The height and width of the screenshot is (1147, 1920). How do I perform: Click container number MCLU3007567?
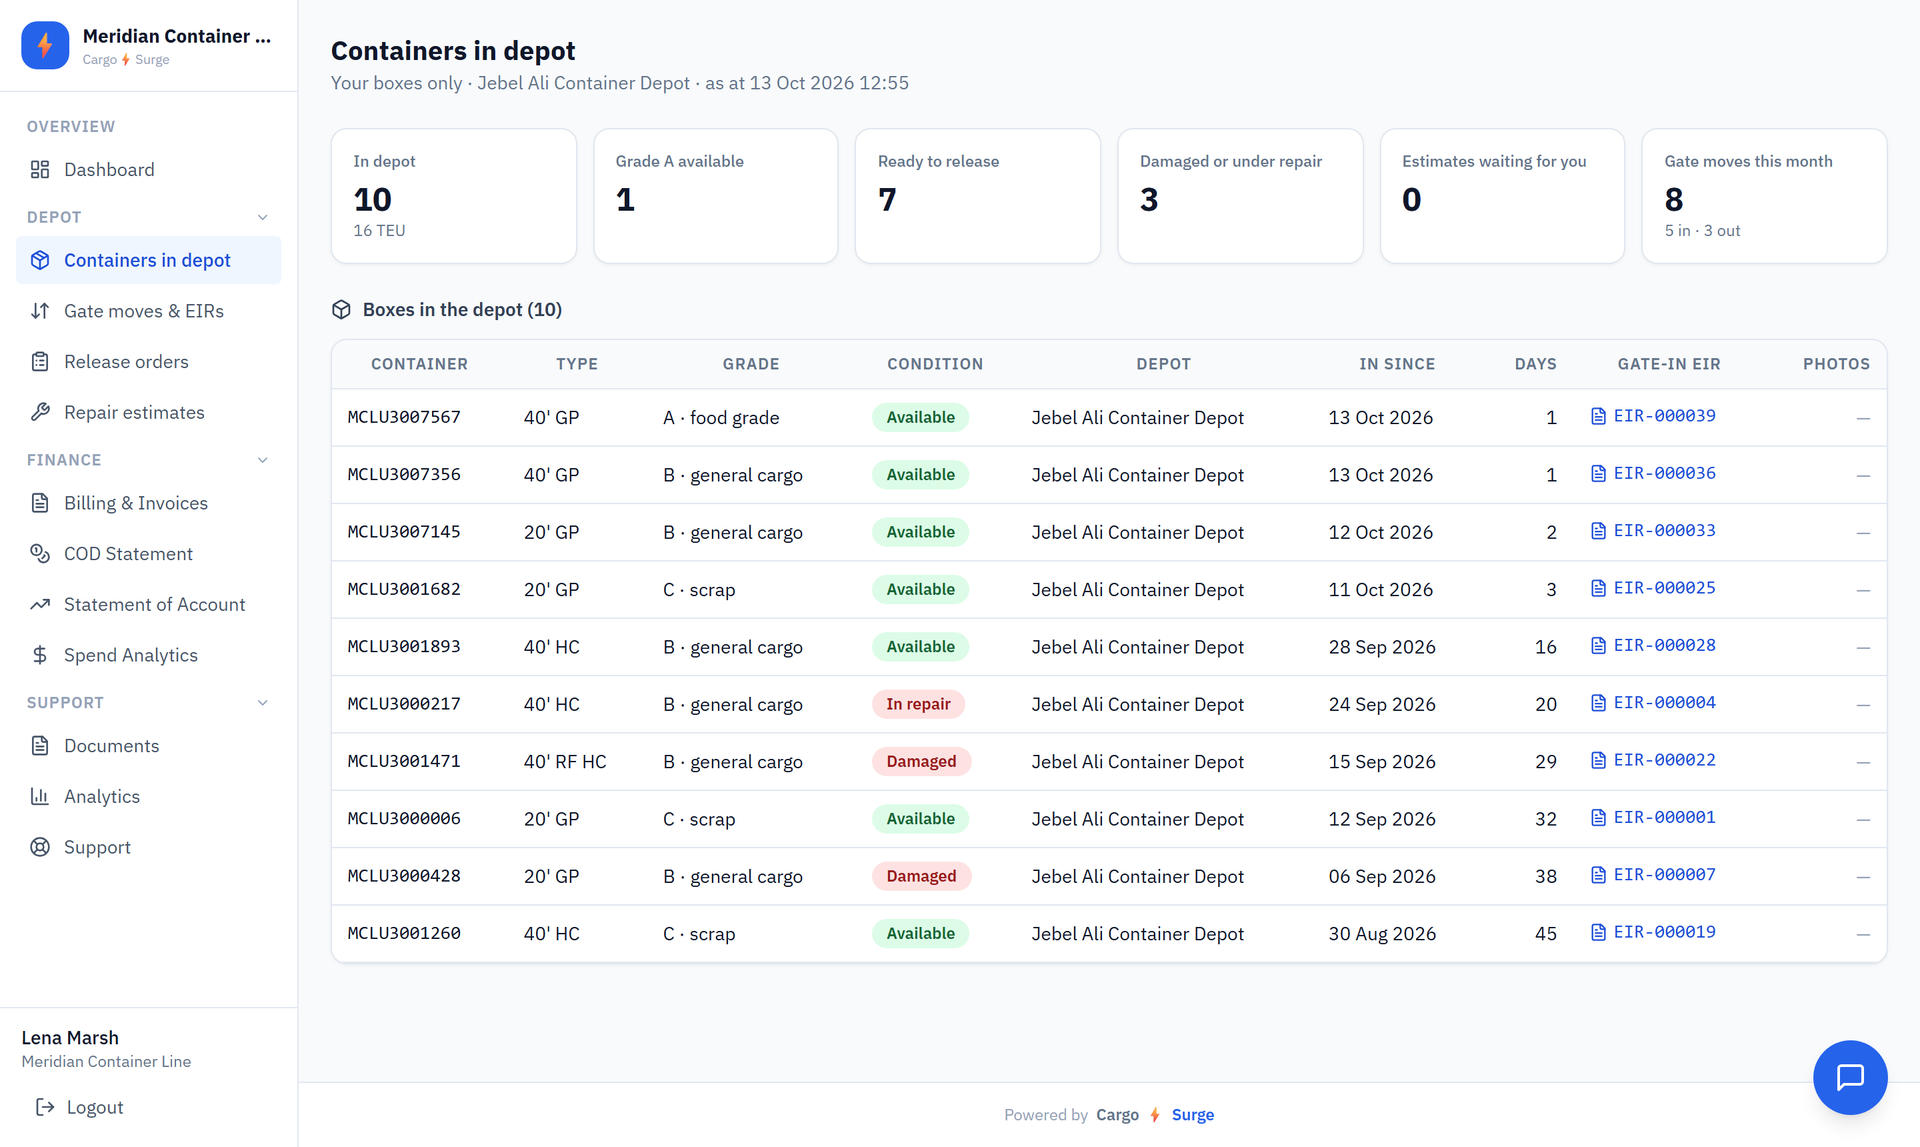tap(404, 417)
